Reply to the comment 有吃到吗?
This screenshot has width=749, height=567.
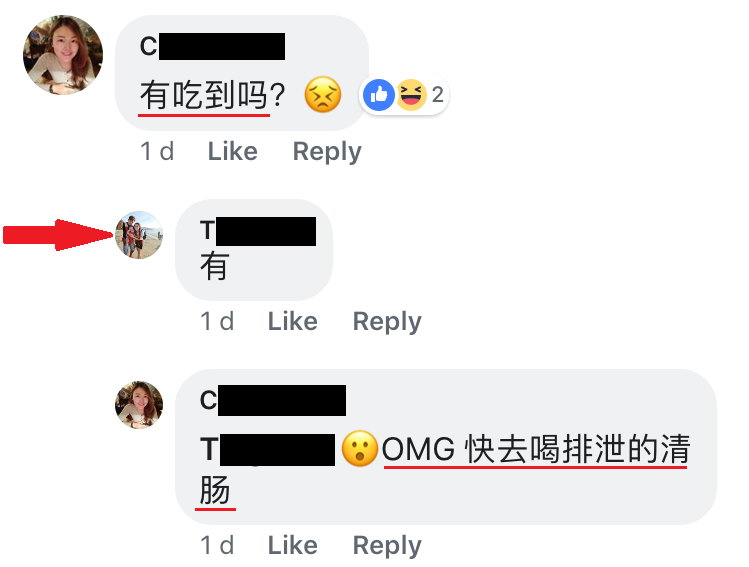coord(327,151)
